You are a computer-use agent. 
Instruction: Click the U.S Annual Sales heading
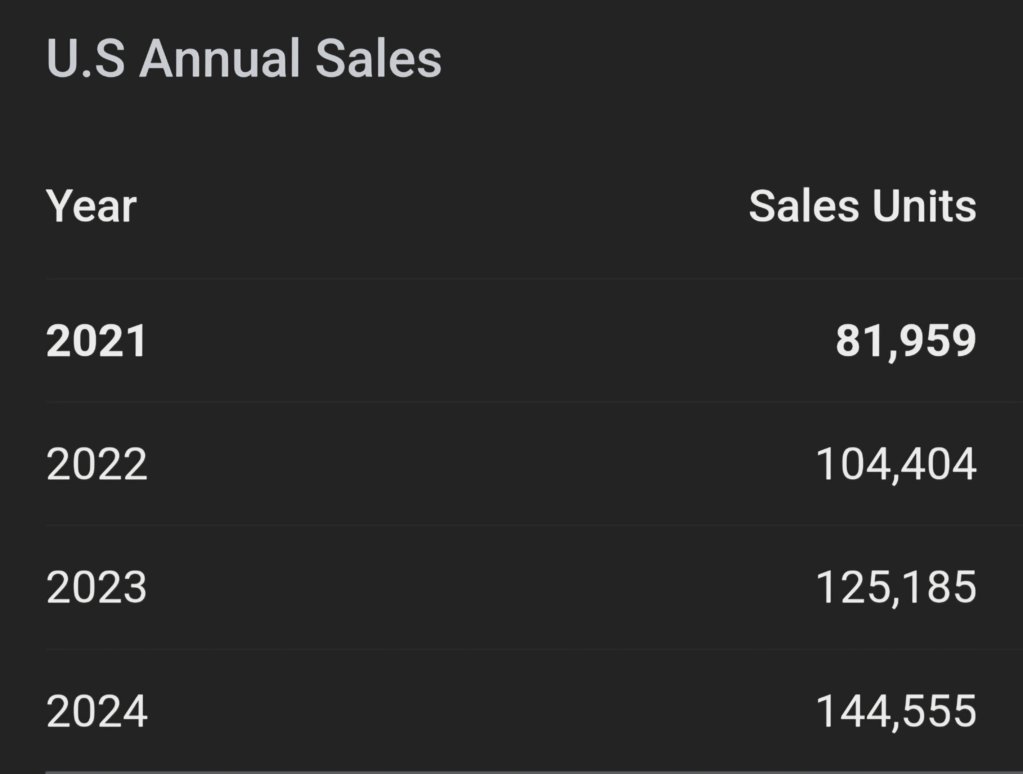[244, 58]
